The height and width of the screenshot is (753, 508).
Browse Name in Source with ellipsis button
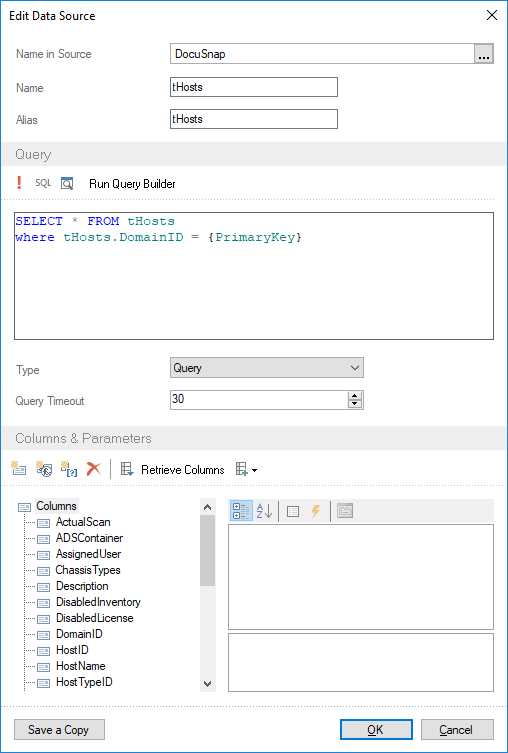pyautogui.click(x=484, y=54)
